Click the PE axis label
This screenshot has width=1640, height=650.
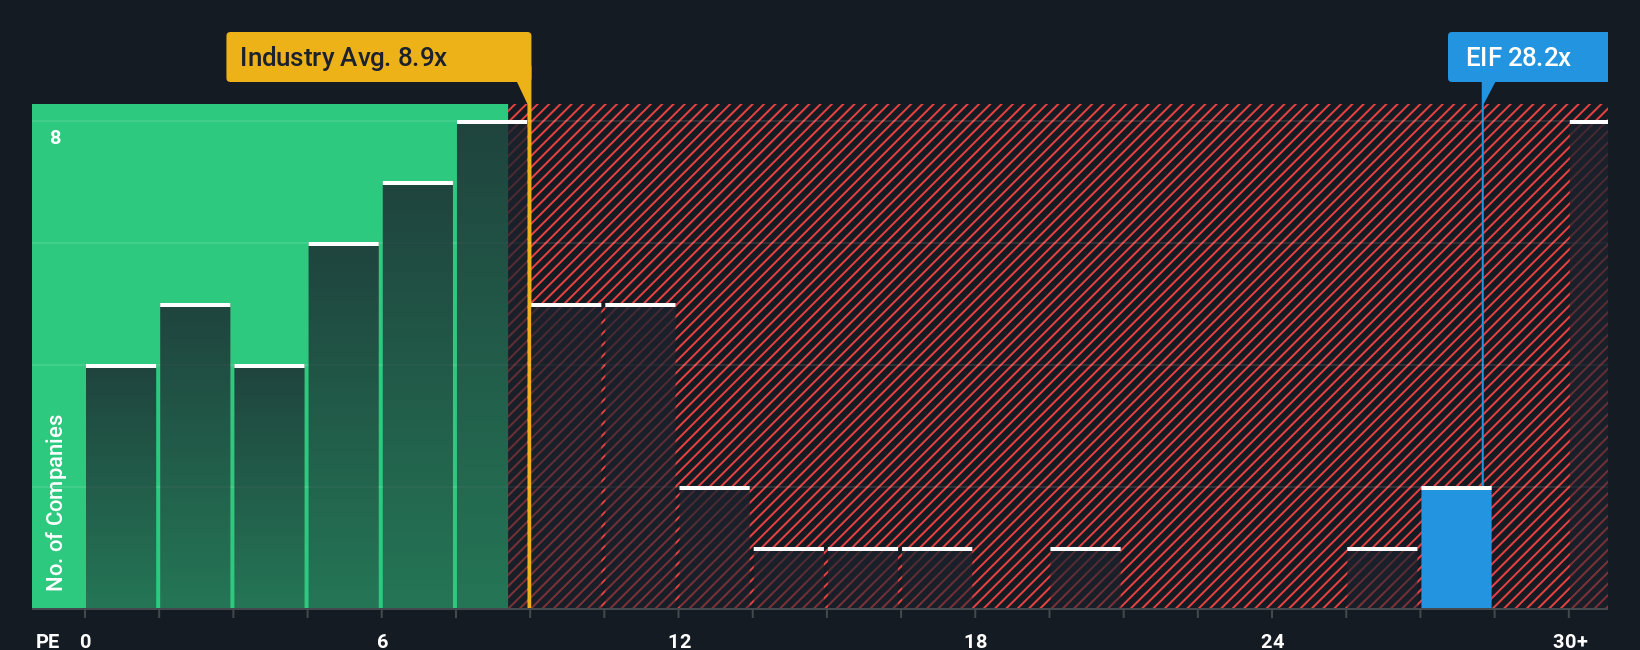pos(48,640)
